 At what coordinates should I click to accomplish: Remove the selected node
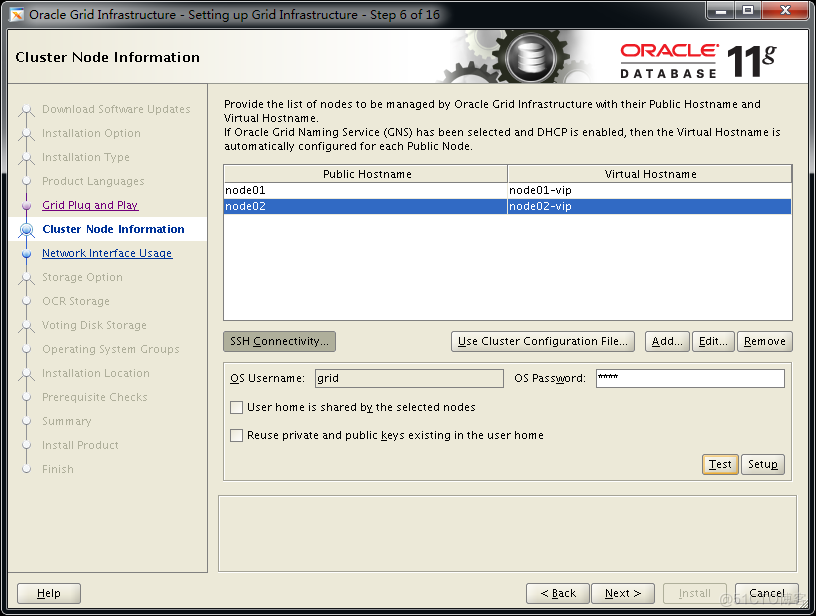pos(764,341)
